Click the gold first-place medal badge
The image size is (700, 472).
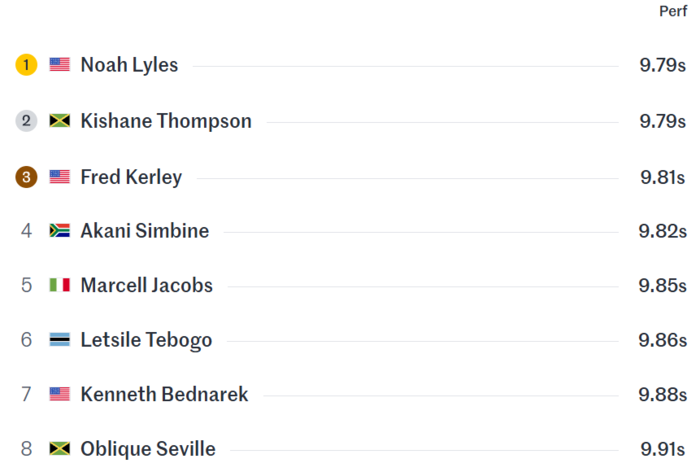coord(26,65)
